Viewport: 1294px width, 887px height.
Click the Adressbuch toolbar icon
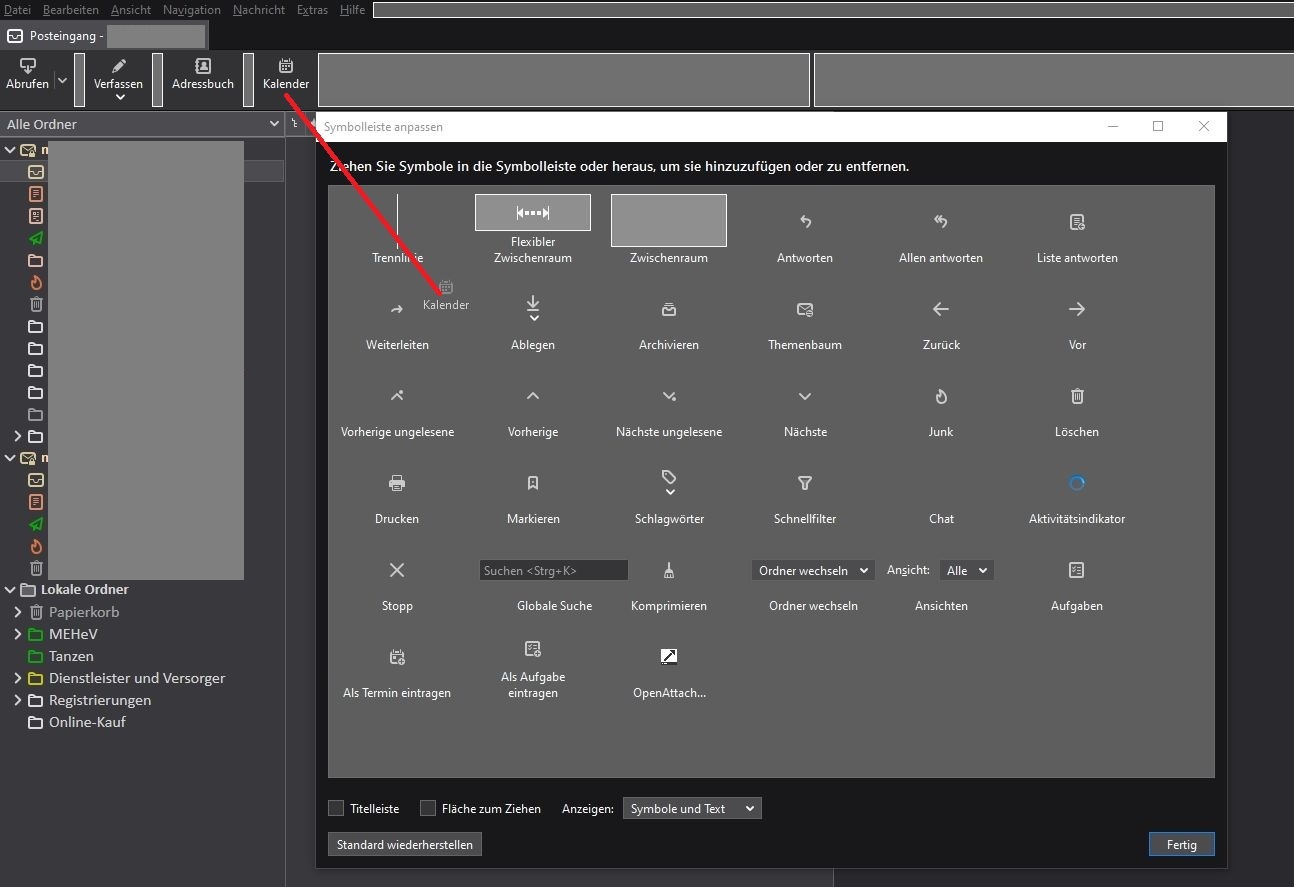pos(203,67)
